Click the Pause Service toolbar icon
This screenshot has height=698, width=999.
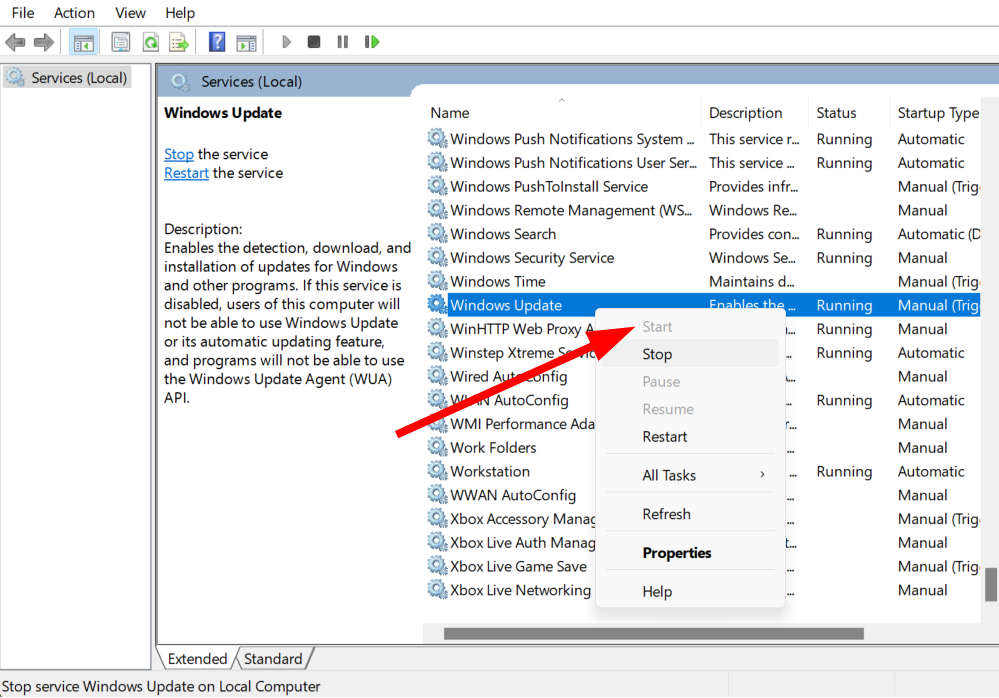pos(342,42)
